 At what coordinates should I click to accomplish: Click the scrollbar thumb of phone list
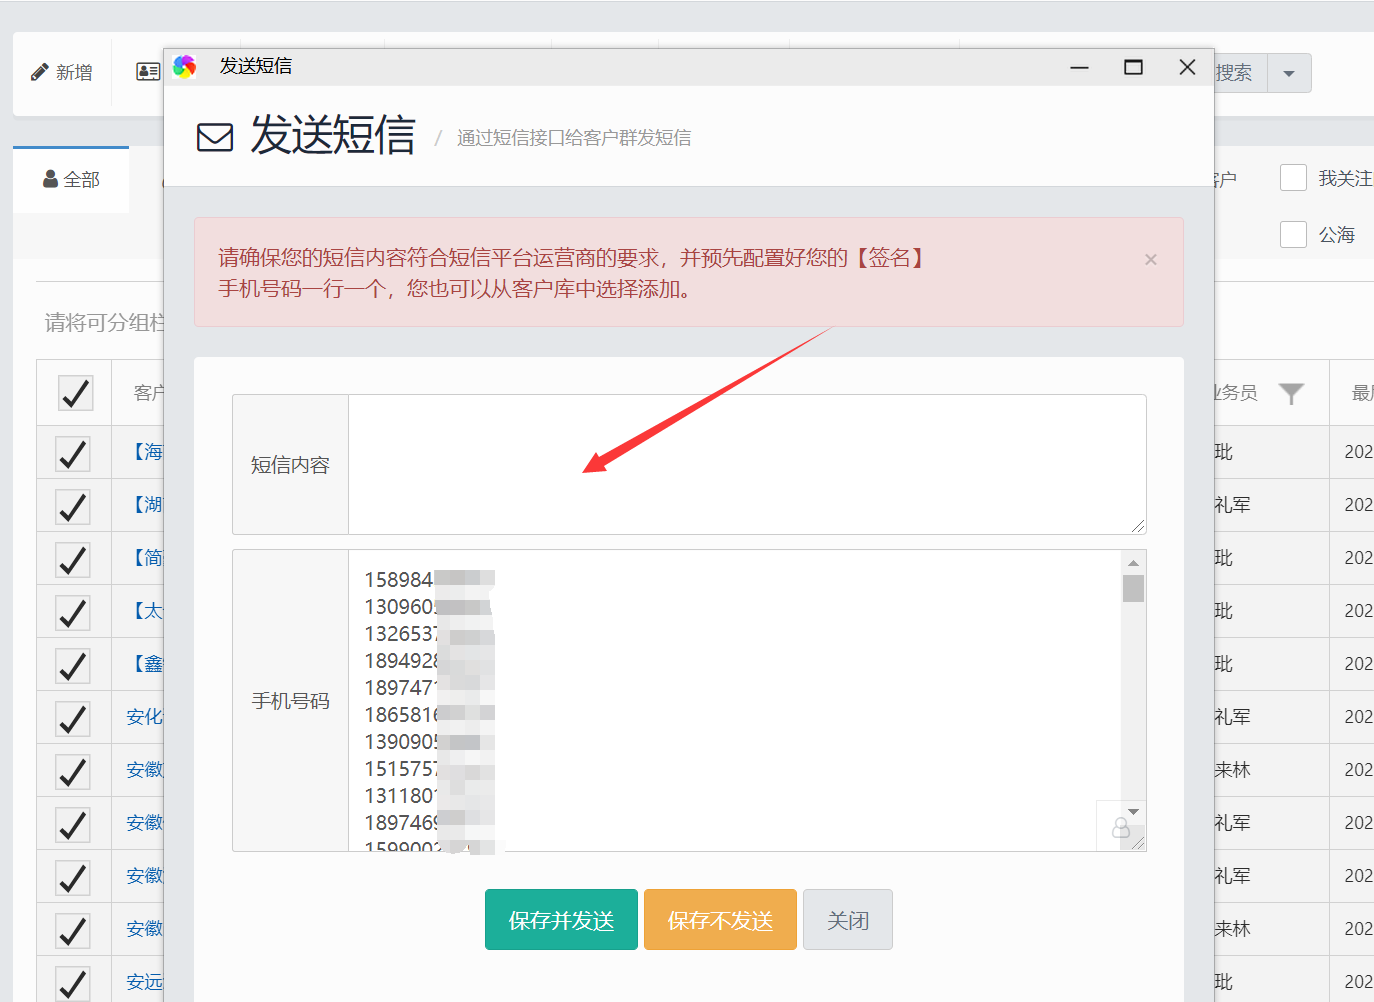pyautogui.click(x=1133, y=588)
